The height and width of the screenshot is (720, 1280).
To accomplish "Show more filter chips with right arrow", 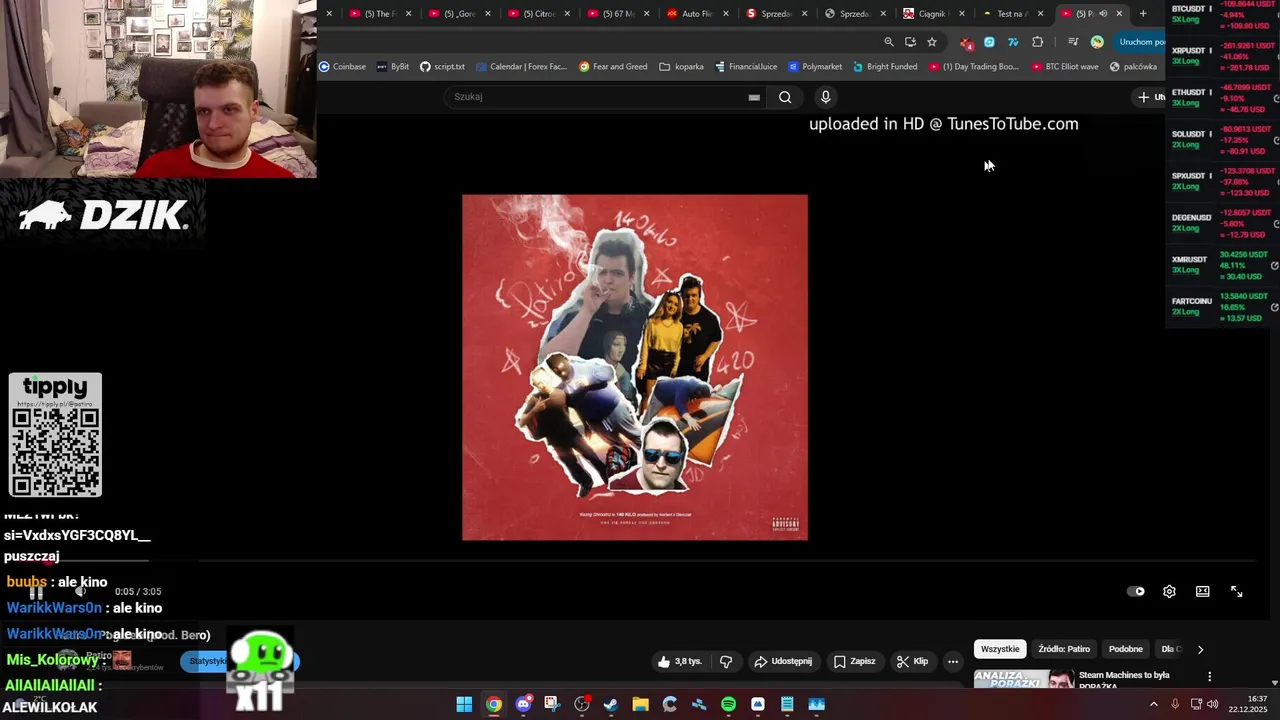I will click(x=1201, y=649).
